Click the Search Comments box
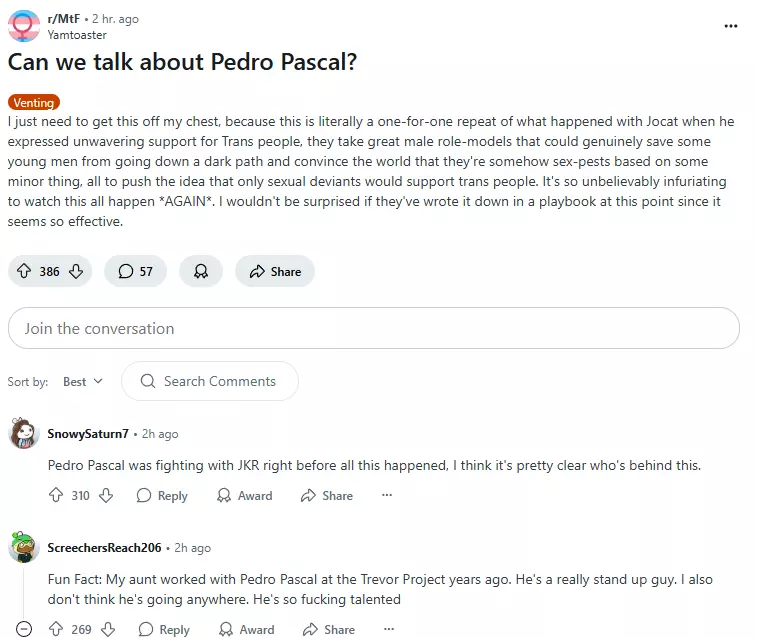This screenshot has width=757, height=638. (x=210, y=381)
